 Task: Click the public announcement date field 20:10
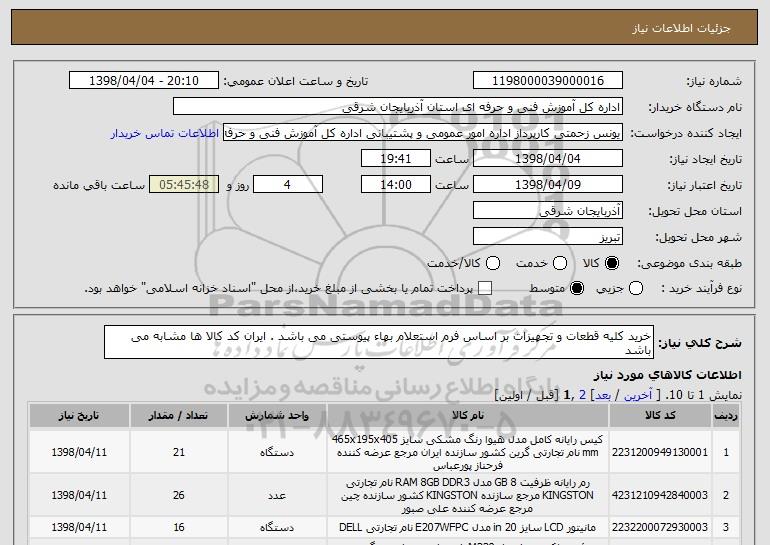(144, 81)
